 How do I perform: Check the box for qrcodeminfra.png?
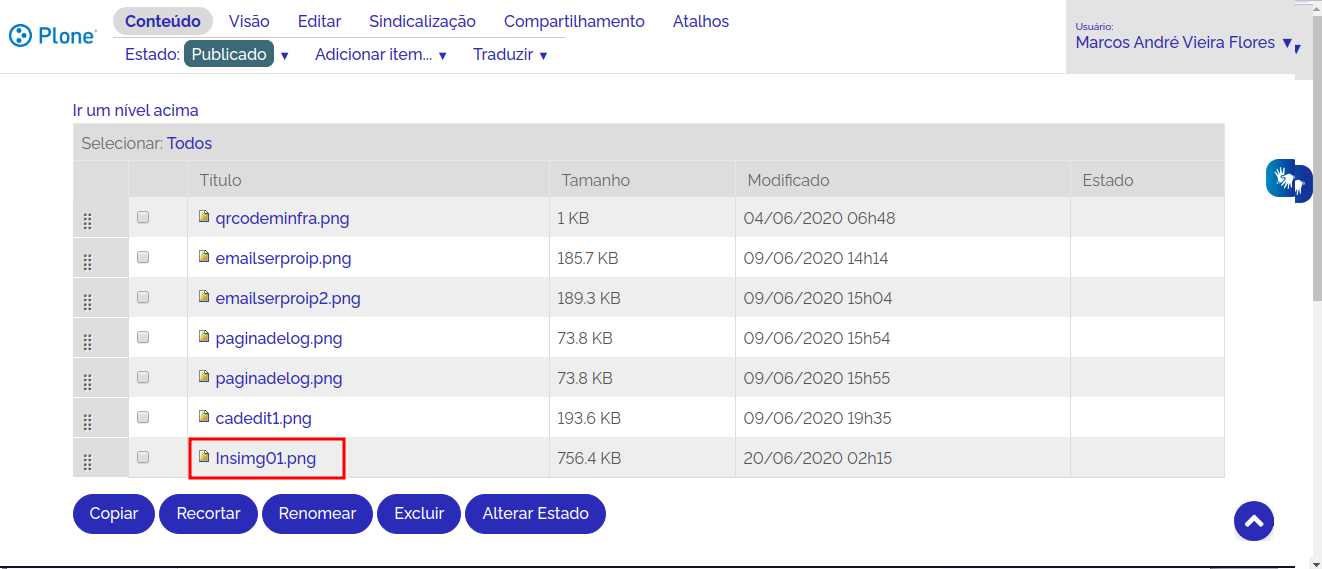(x=143, y=217)
